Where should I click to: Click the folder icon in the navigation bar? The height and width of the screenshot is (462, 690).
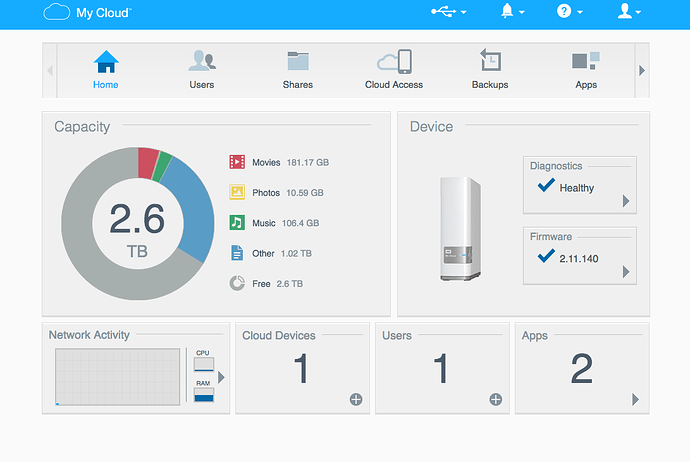(298, 61)
